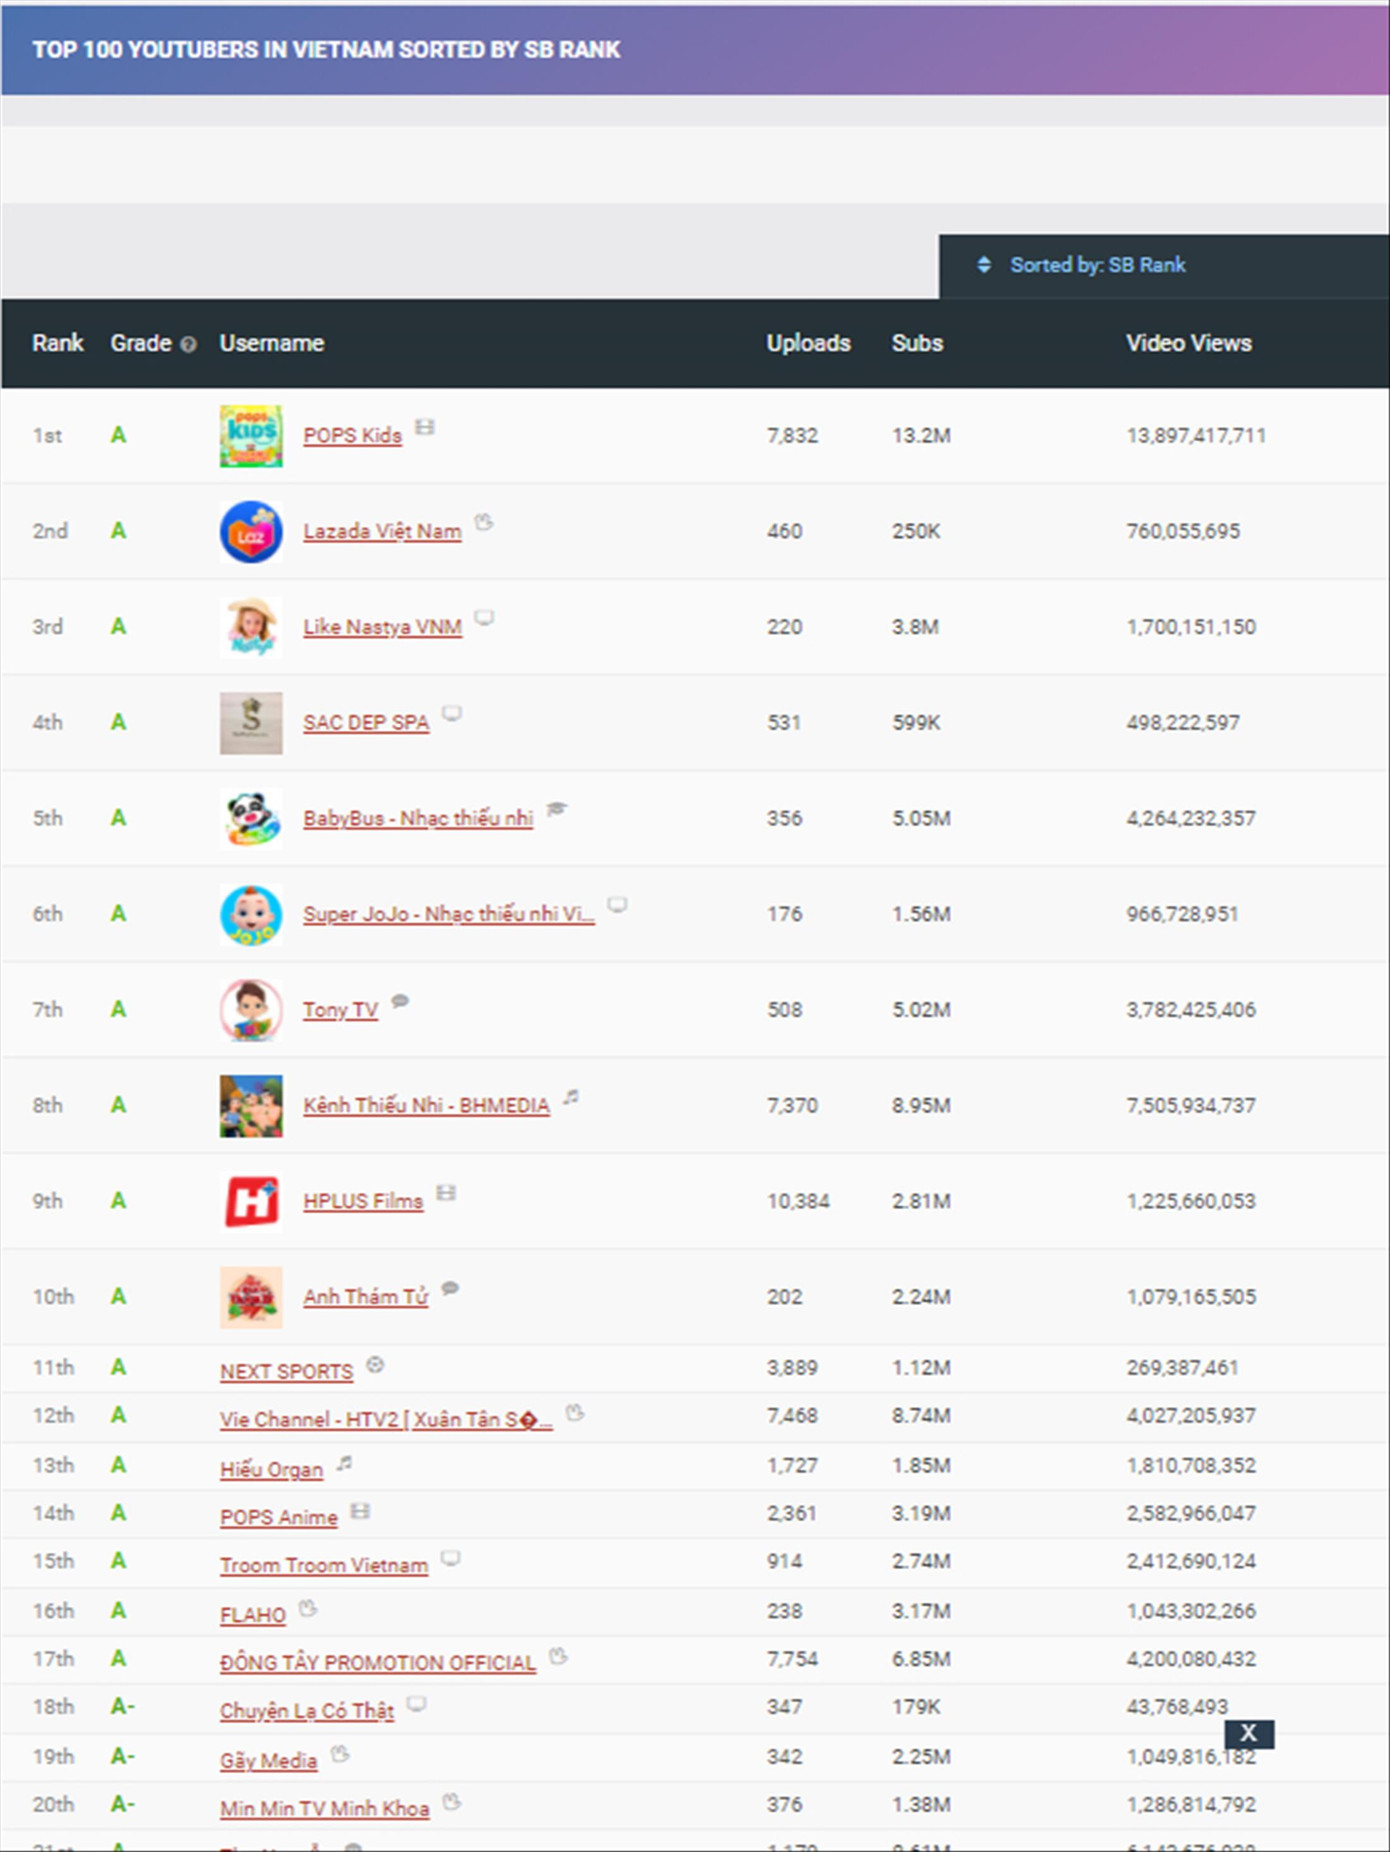This screenshot has width=1390, height=1852.
Task: Open the SAC DEP SPA channel link
Action: (x=366, y=723)
